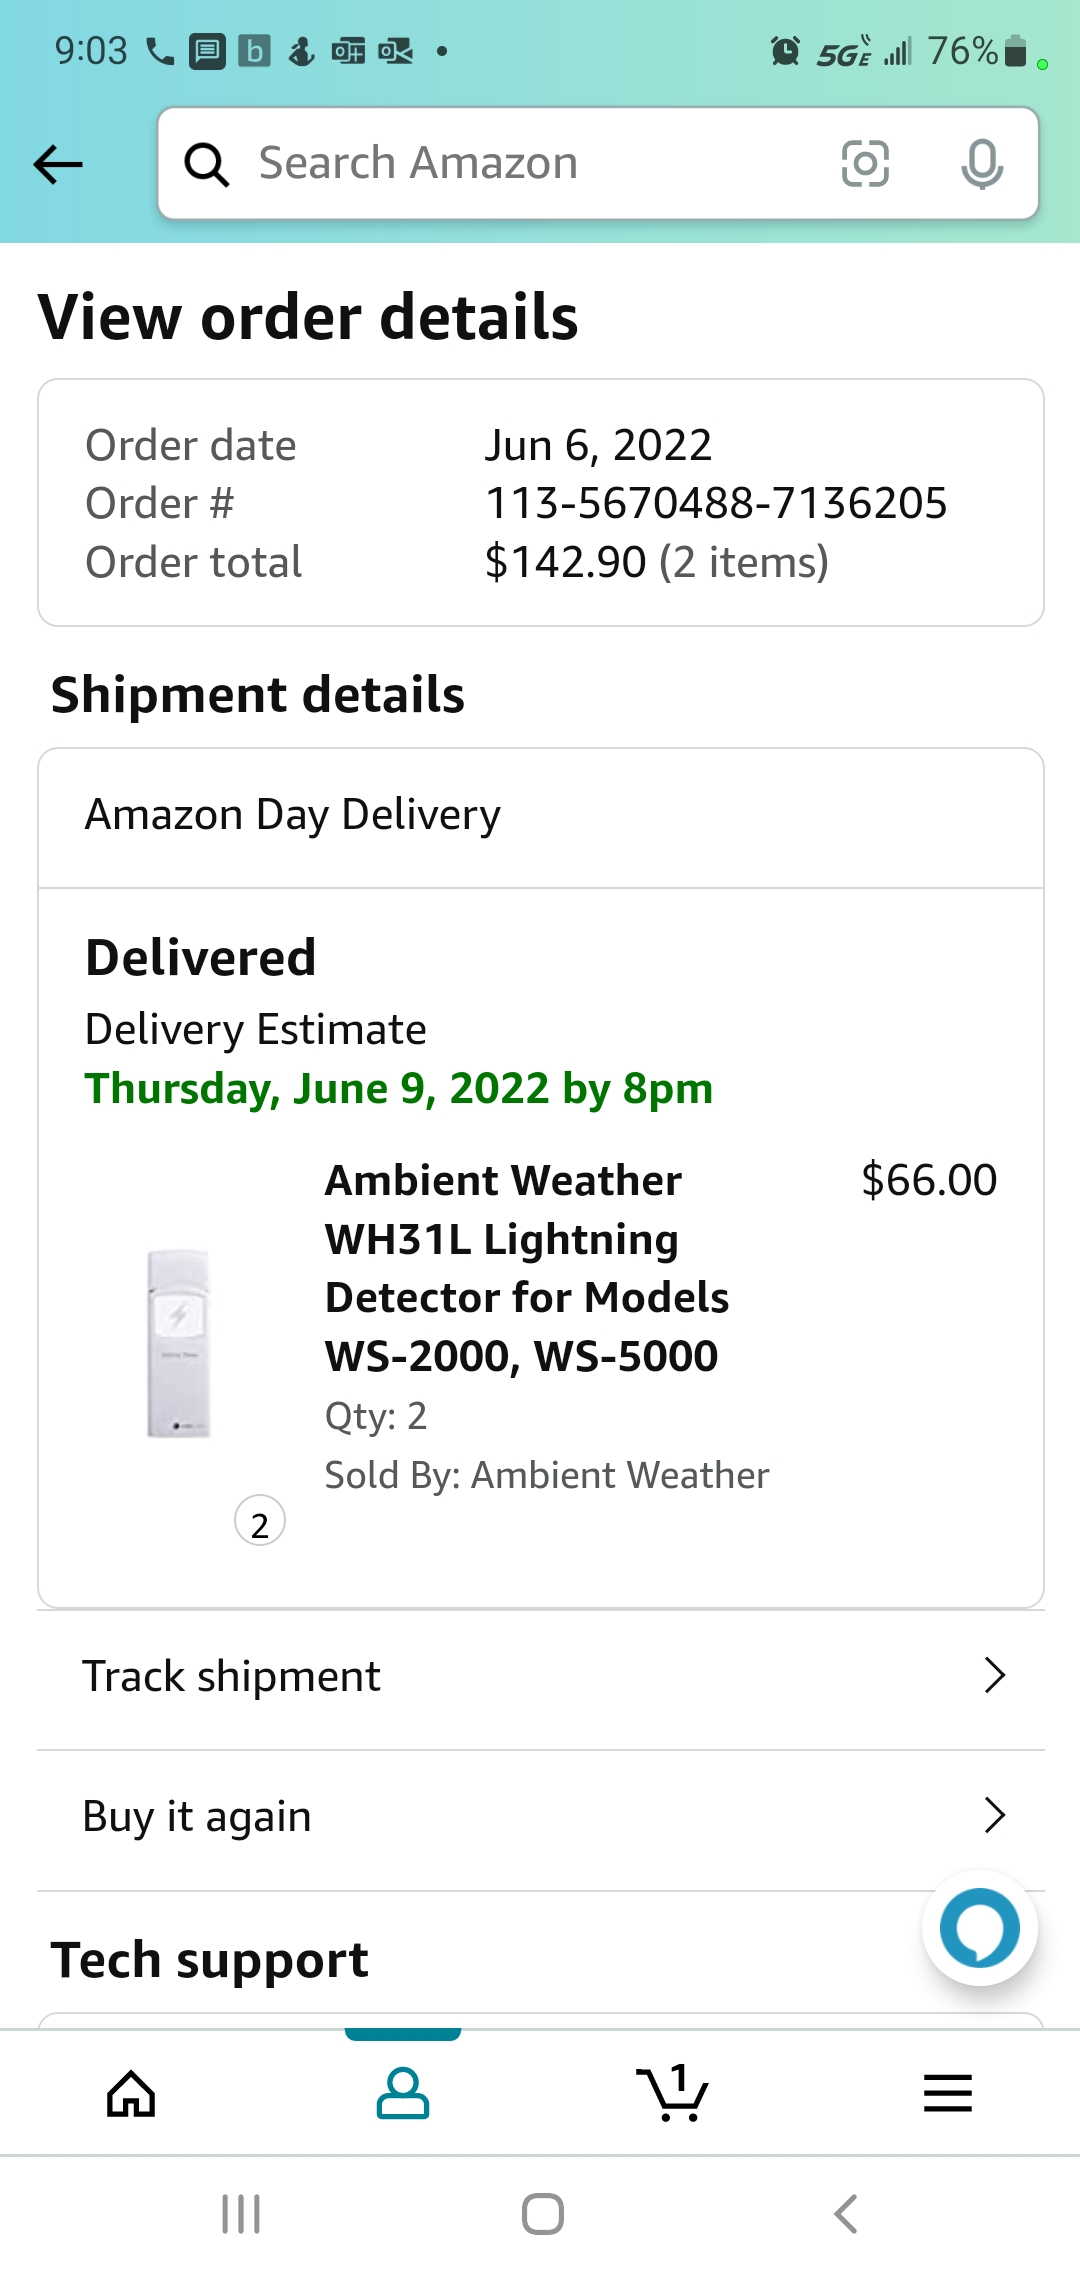Open the hamburger menu tab
This screenshot has width=1080, height=2280.
(947, 2093)
